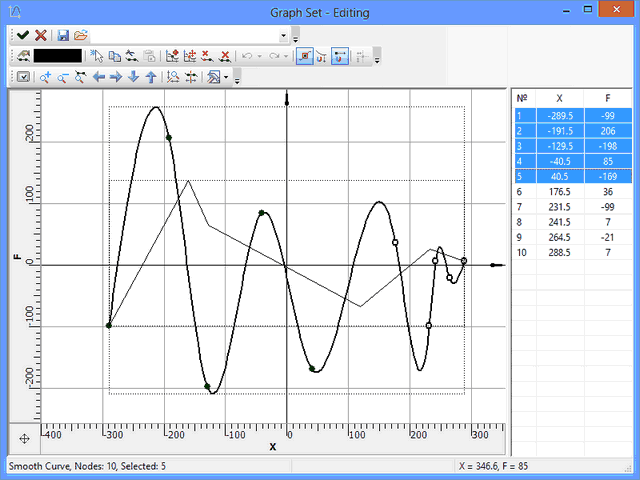This screenshot has width=640, height=480.
Task: Toggle the third highlighted magnet mode button
Action: tap(339, 56)
